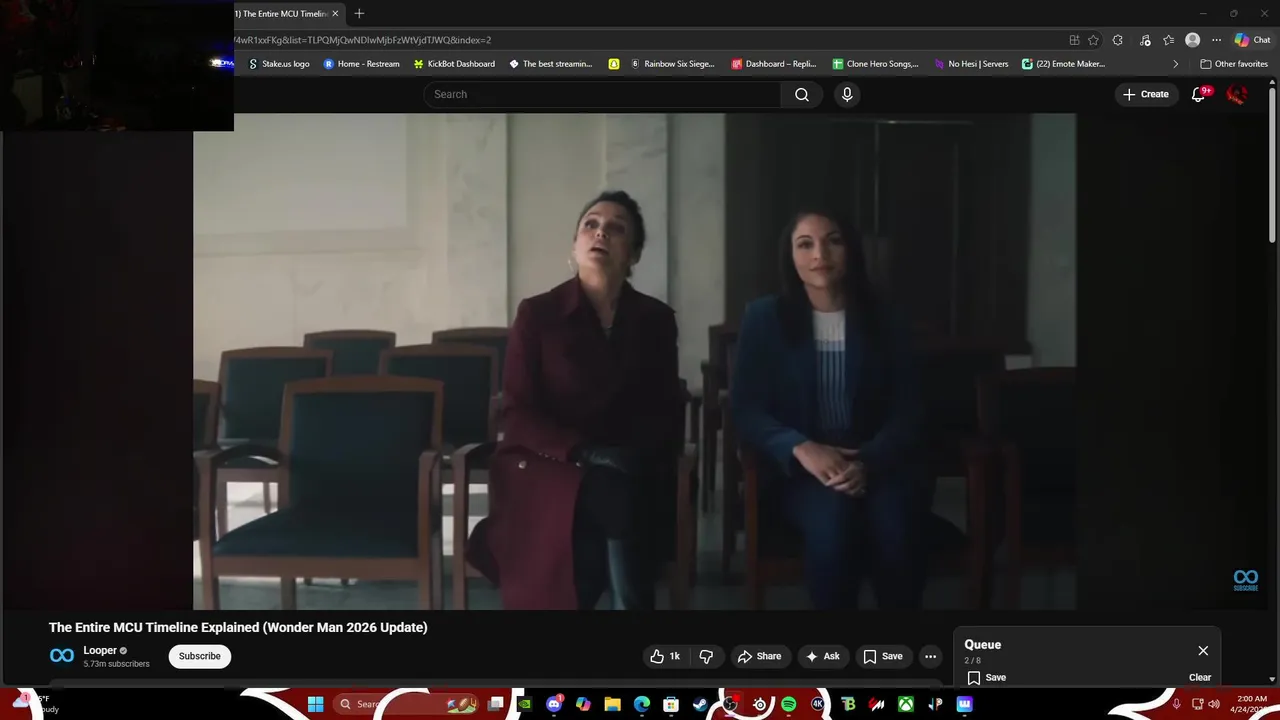This screenshot has height=720, width=1280.
Task: Open the Windows Start menu
Action: tap(316, 704)
